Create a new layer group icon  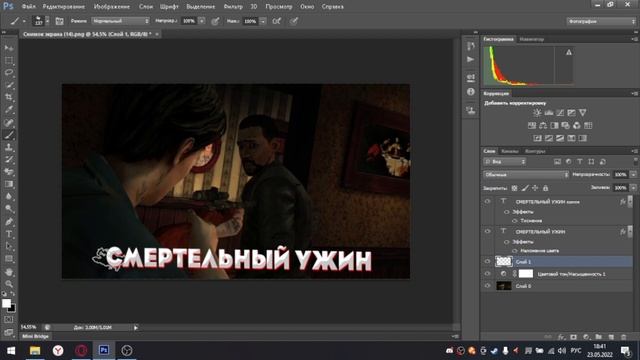pos(598,337)
